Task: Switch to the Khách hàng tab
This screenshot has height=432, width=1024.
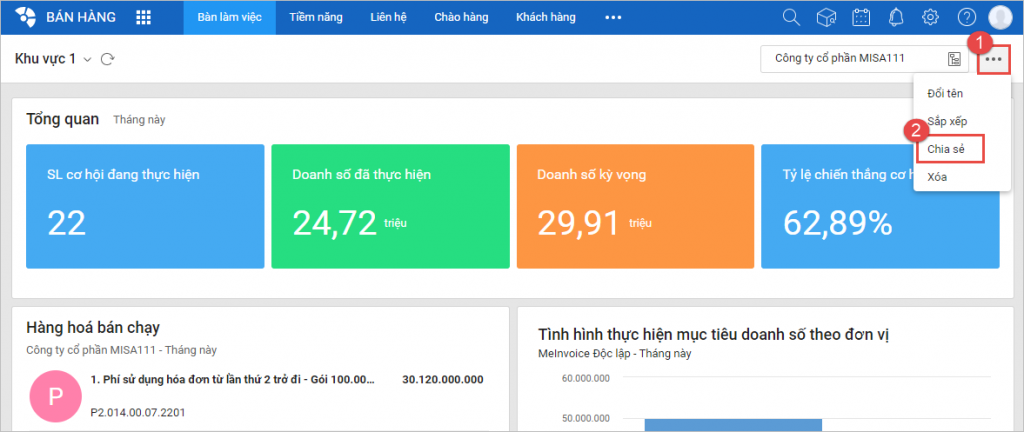Action: coord(546,18)
